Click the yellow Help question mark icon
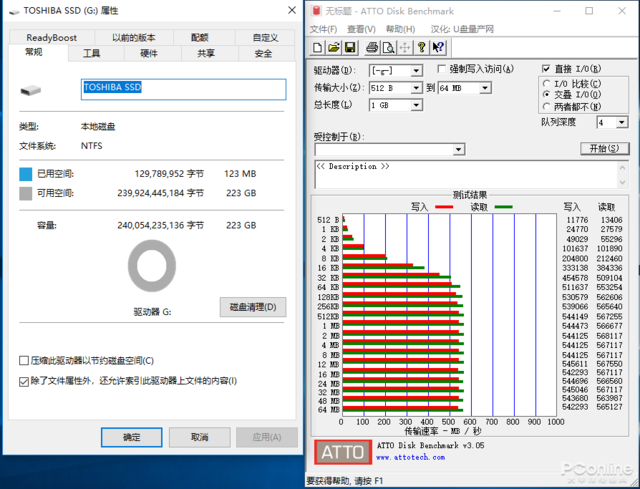The height and width of the screenshot is (489, 640). coord(422,48)
